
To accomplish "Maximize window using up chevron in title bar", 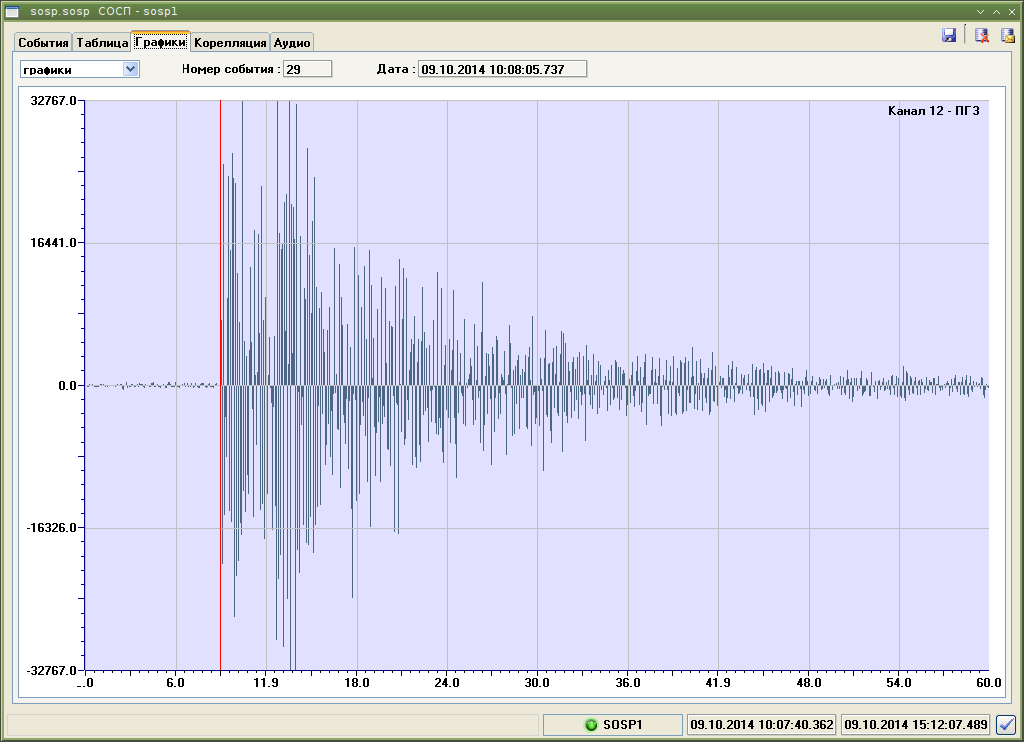I will [x=996, y=9].
